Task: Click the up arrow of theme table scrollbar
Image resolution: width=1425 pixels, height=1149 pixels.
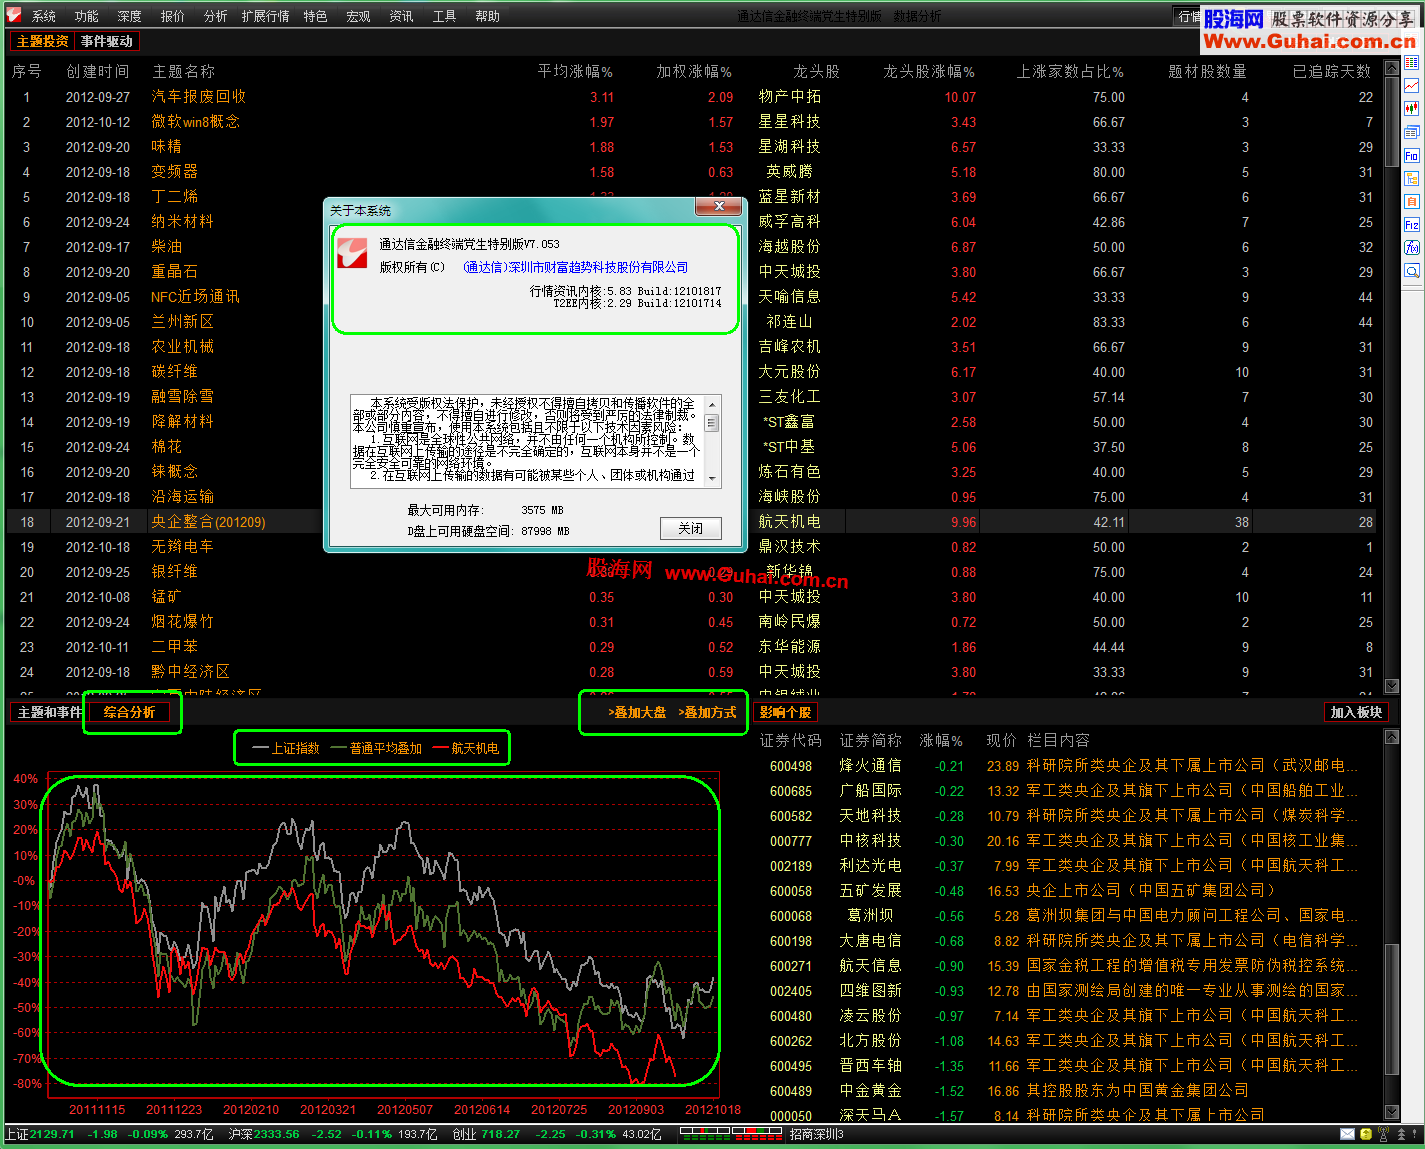Action: click(x=1391, y=68)
